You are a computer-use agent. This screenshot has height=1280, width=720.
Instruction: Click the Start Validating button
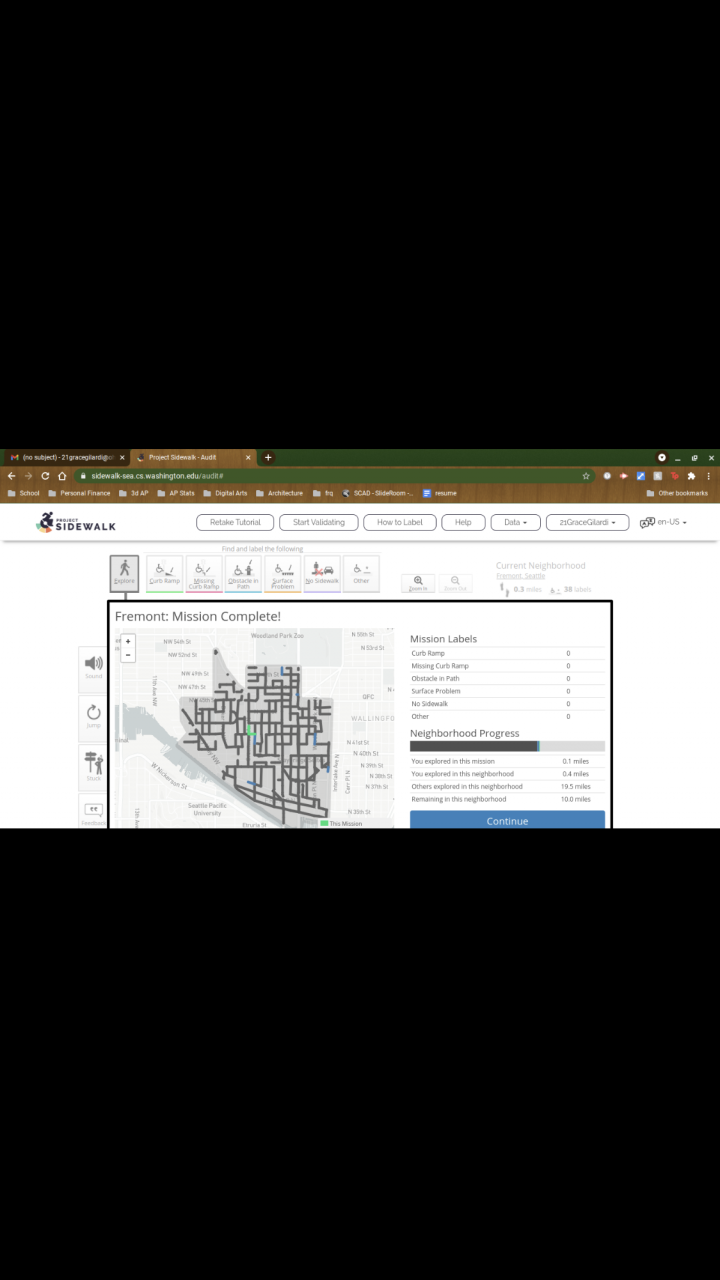click(x=318, y=522)
